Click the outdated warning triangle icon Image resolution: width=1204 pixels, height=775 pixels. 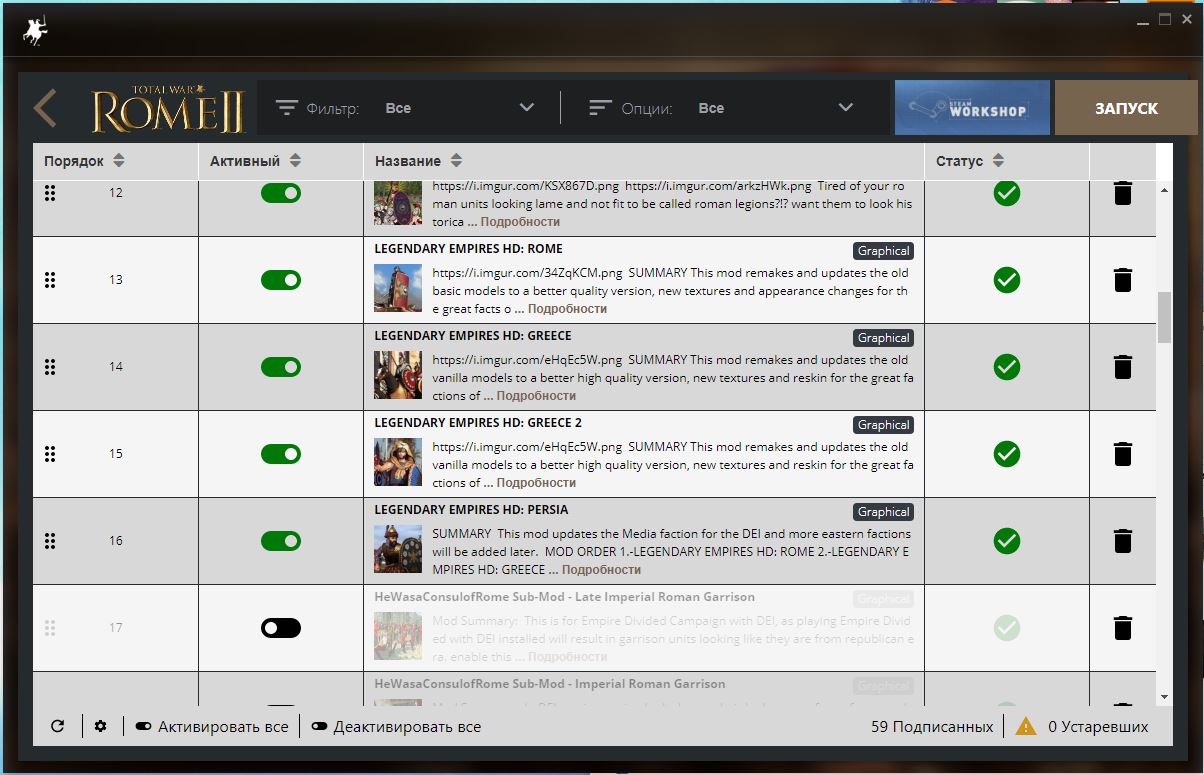(1026, 727)
